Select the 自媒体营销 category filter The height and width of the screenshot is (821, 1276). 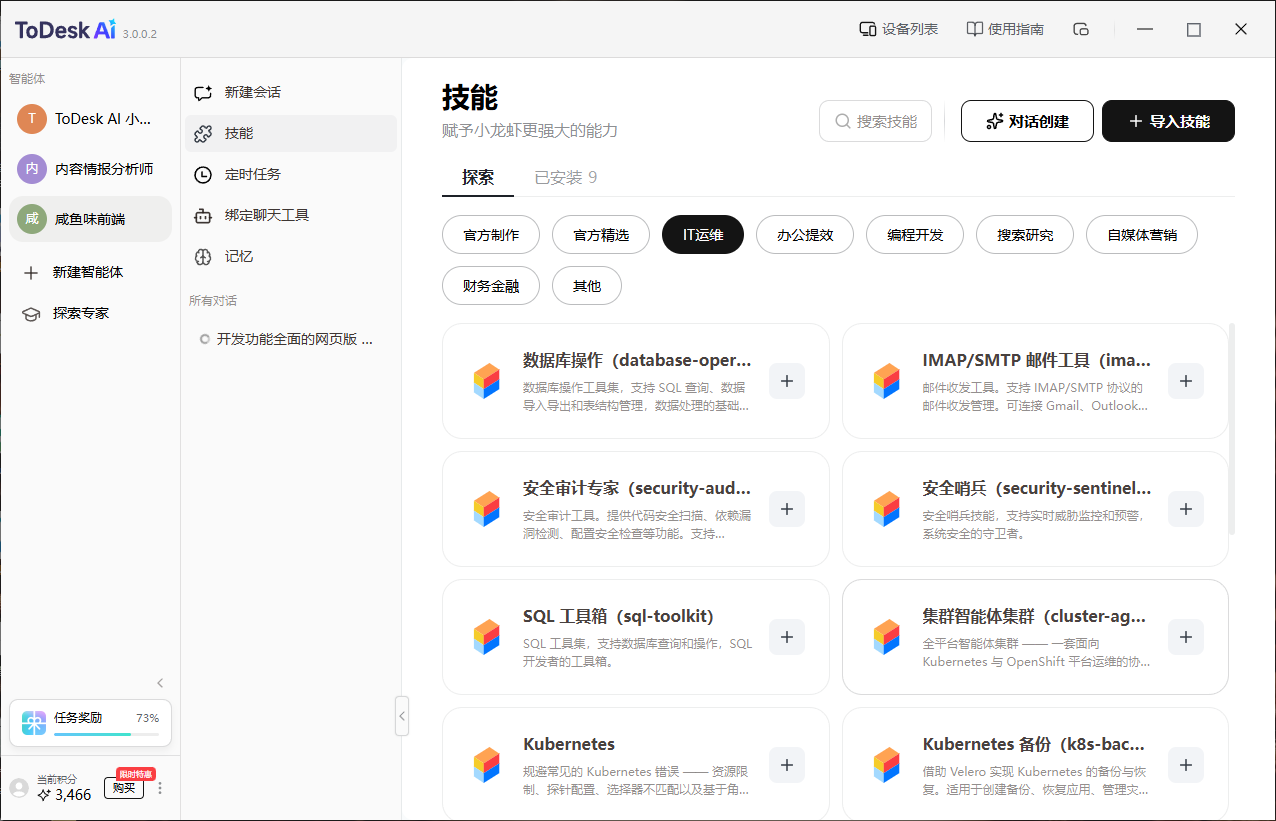pos(1142,235)
